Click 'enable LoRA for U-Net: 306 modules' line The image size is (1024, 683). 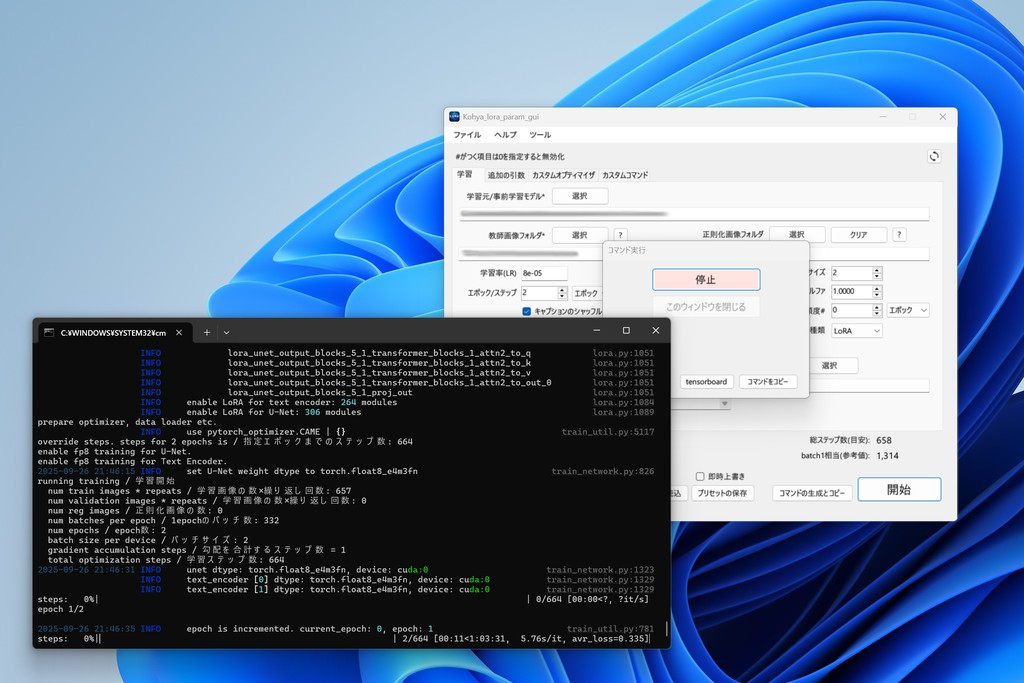274,412
